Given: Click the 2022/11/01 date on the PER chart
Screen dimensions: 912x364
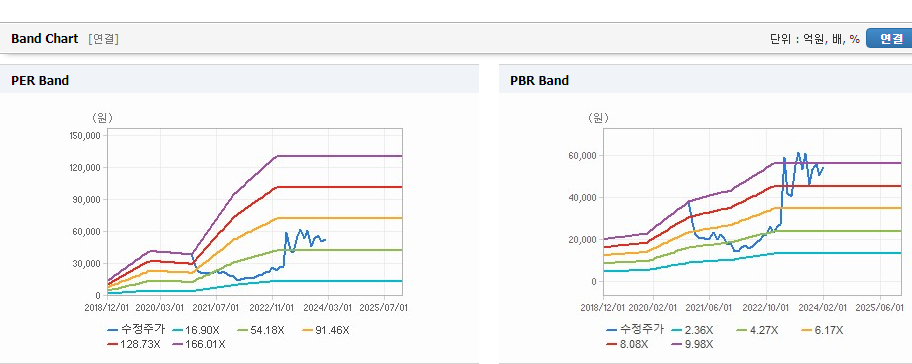Looking at the screenshot, I should tap(272, 307).
